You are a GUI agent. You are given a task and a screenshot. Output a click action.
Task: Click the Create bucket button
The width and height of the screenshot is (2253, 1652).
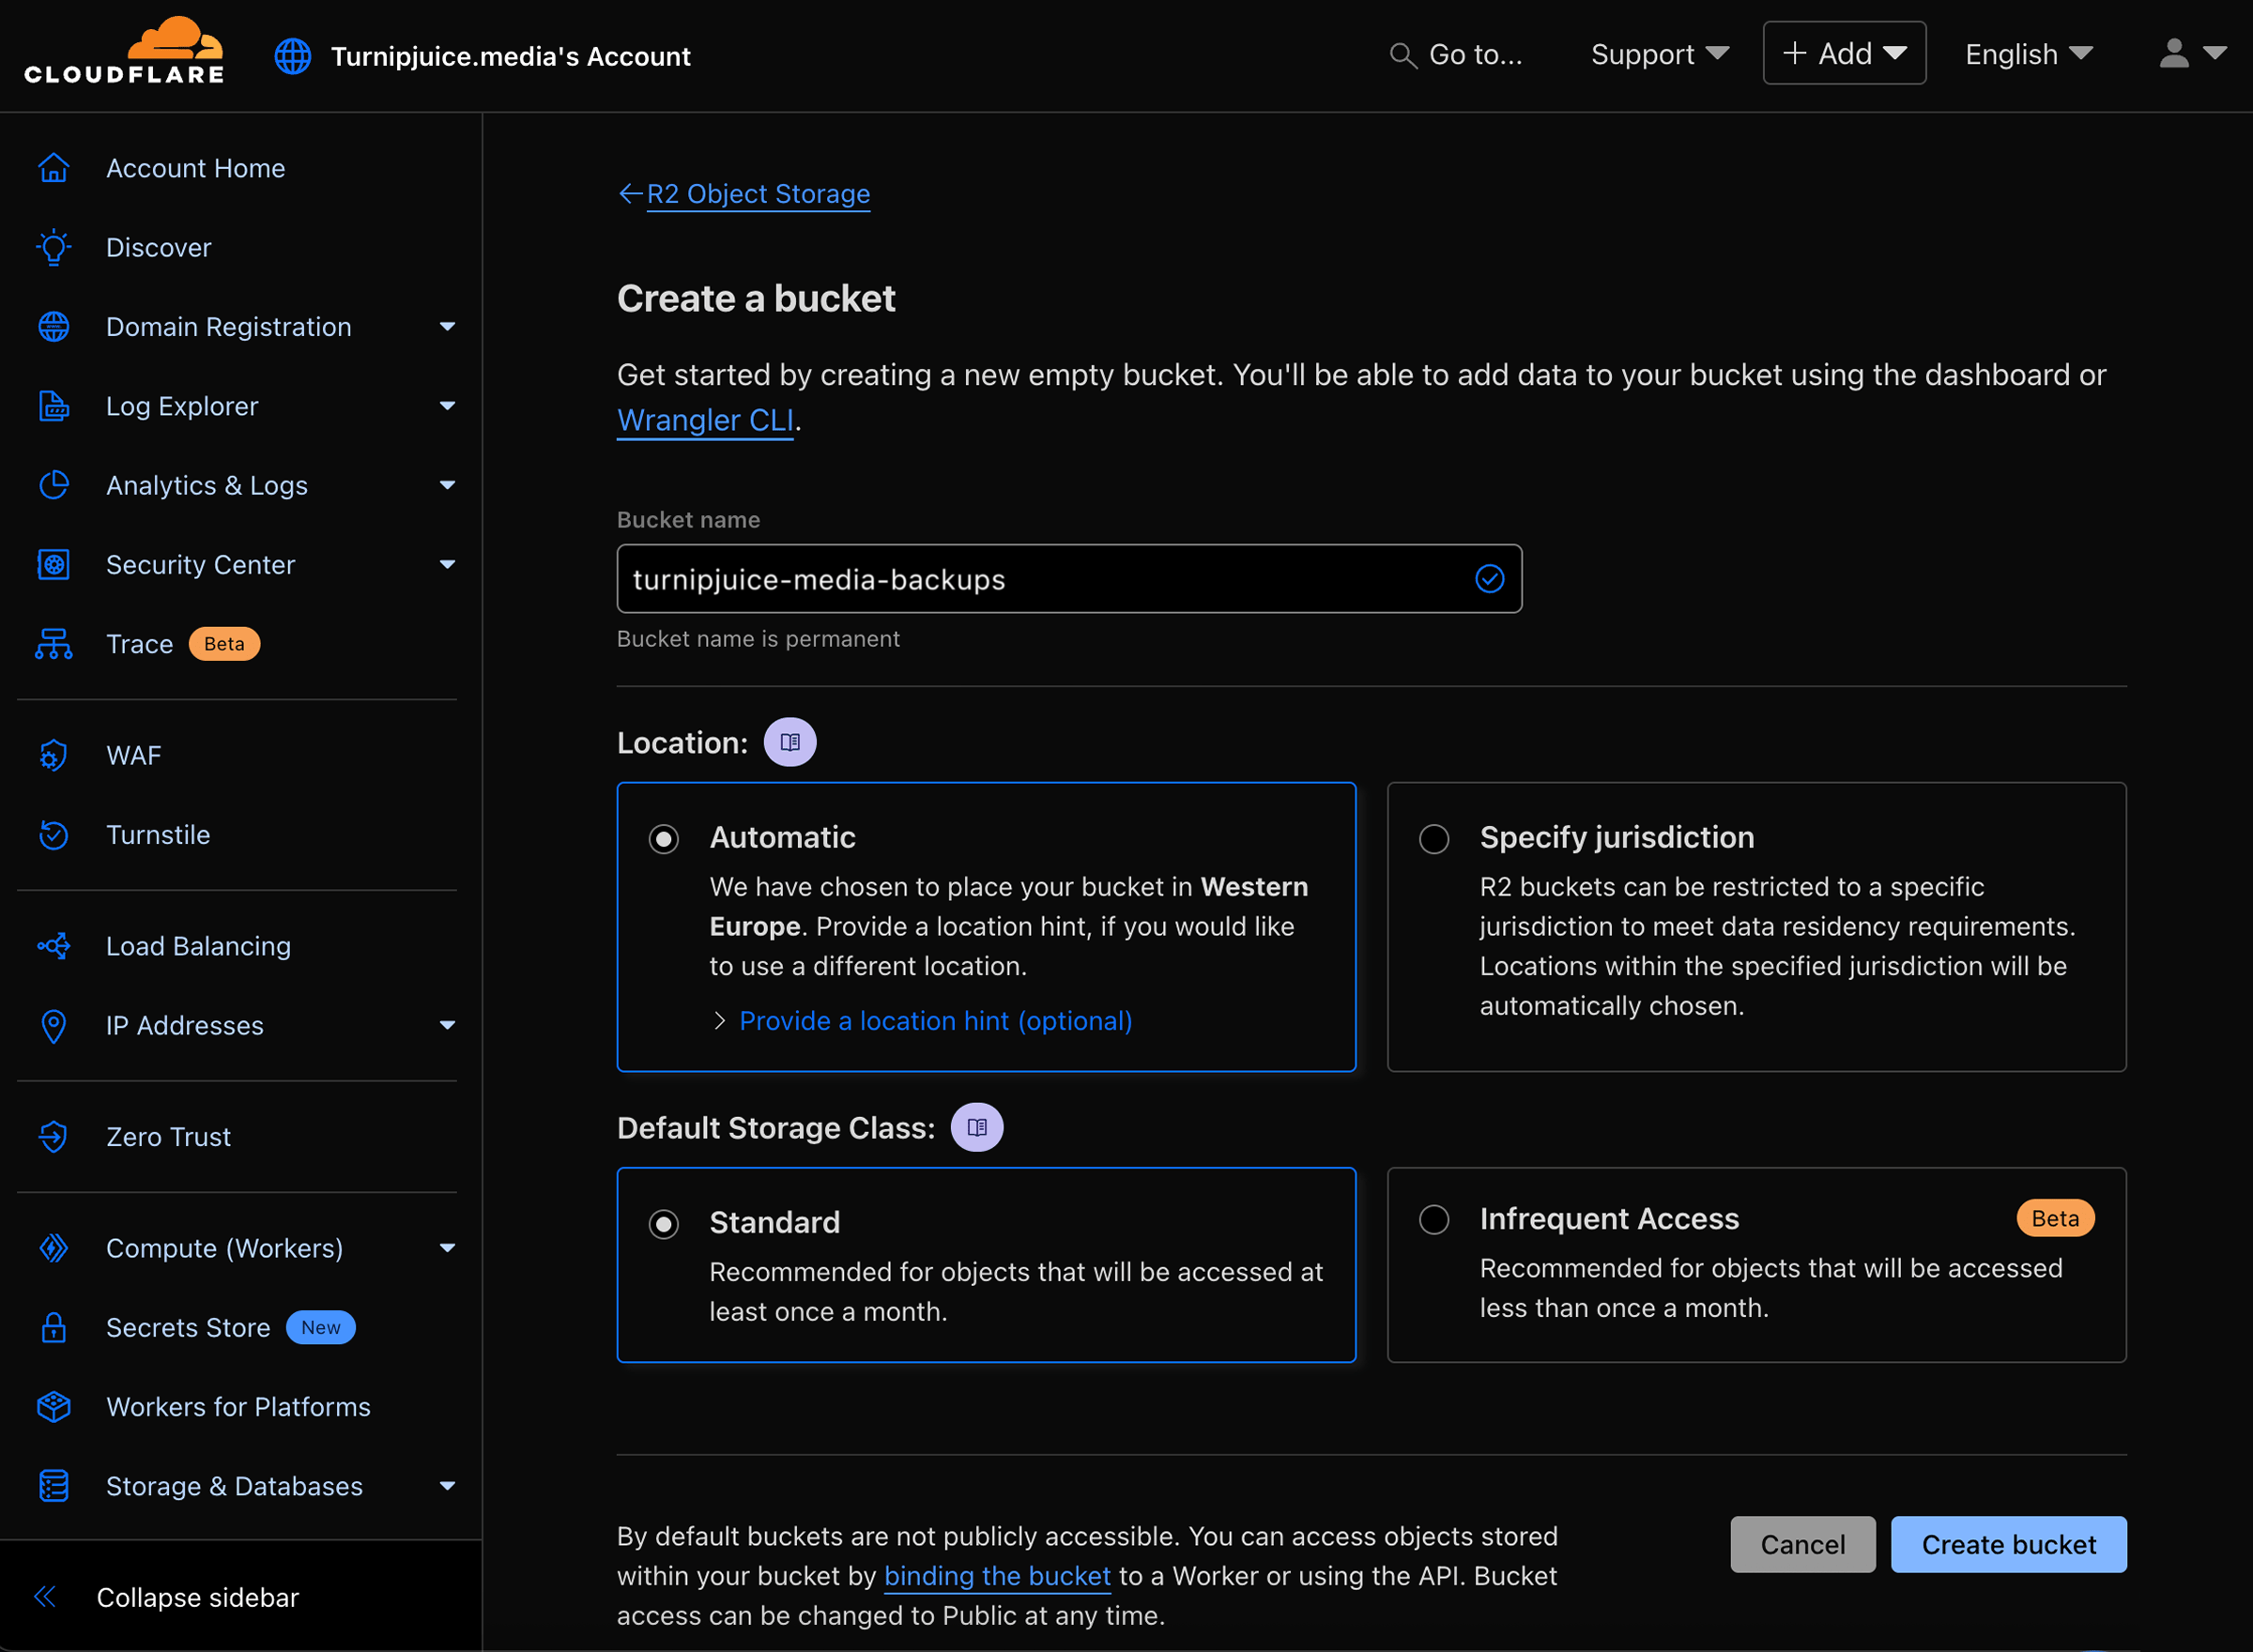[x=2008, y=1545]
